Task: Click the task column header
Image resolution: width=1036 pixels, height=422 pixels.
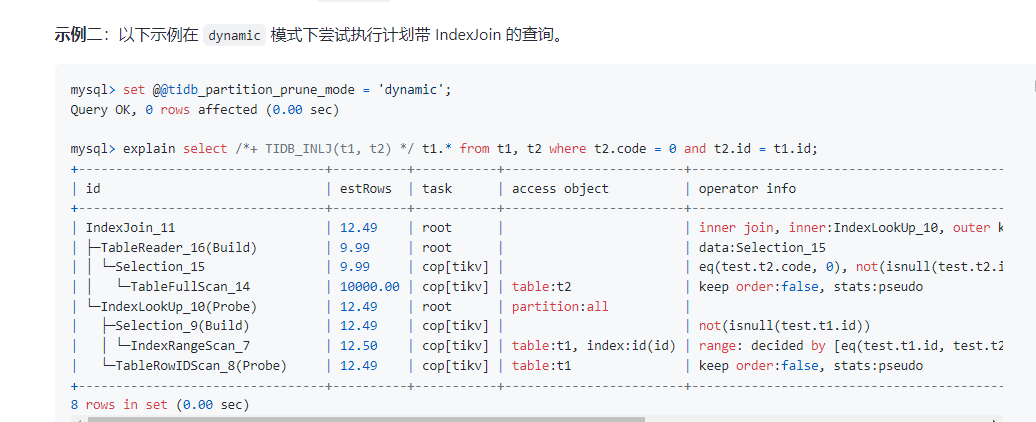Action: tap(437, 188)
